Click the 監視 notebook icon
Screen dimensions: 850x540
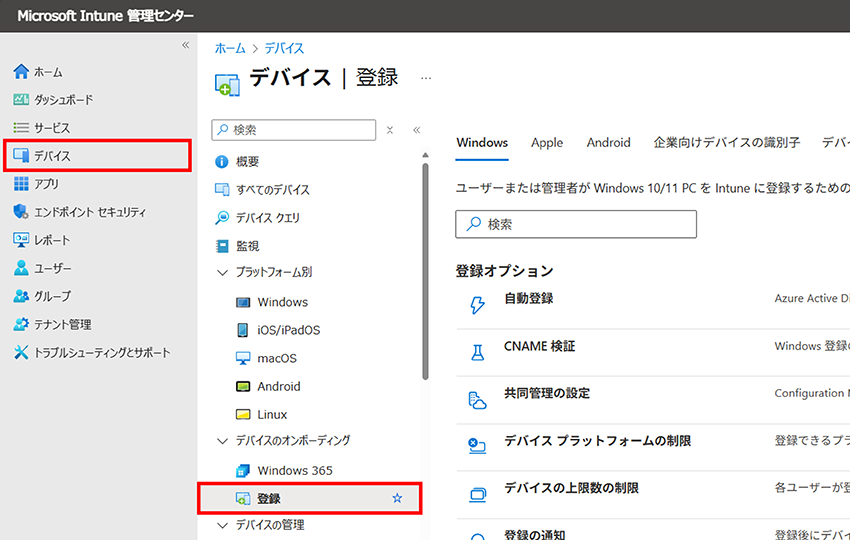pyautogui.click(x=222, y=246)
